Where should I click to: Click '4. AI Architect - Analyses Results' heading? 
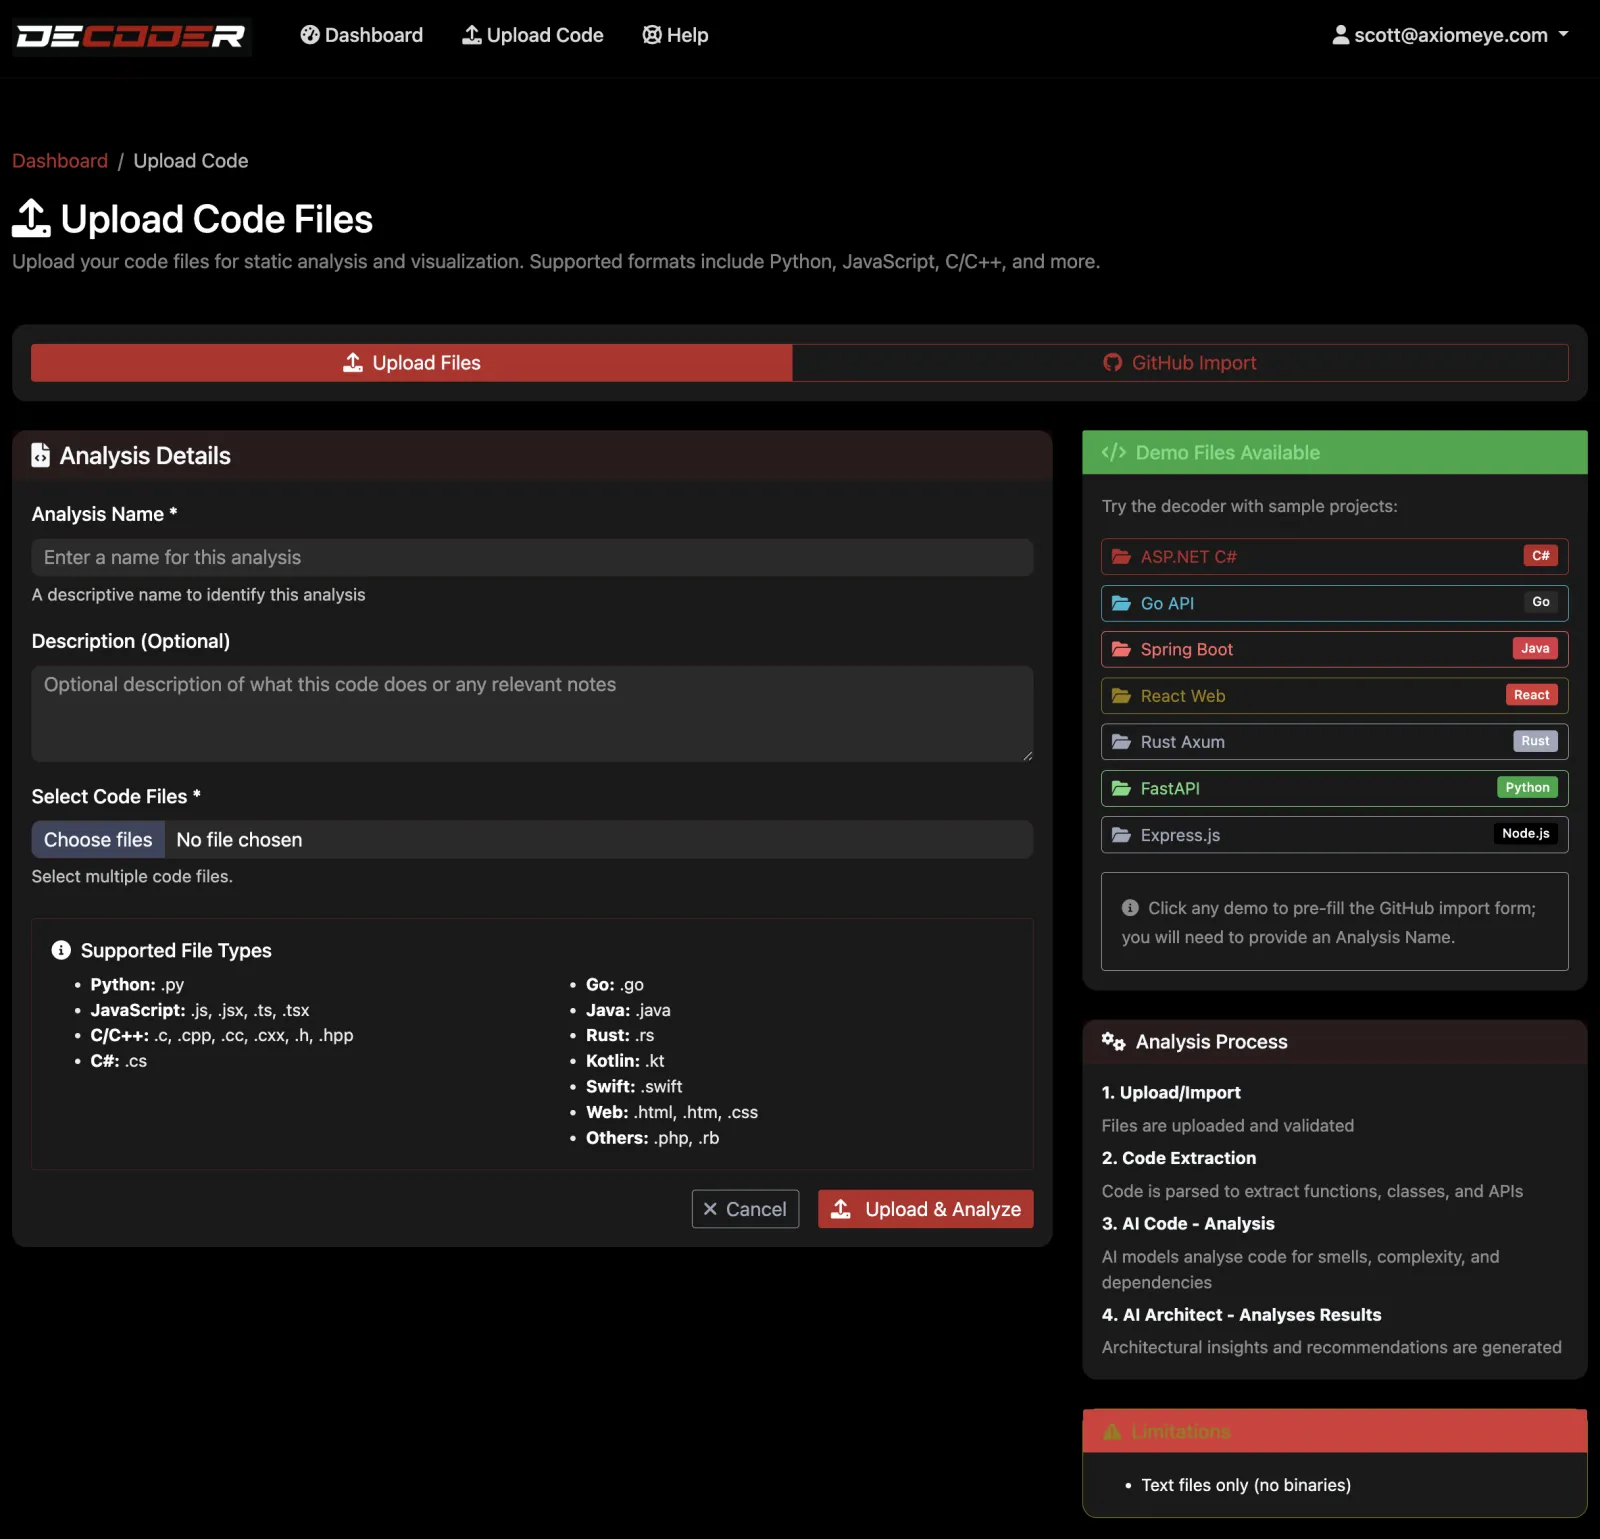tap(1241, 1315)
